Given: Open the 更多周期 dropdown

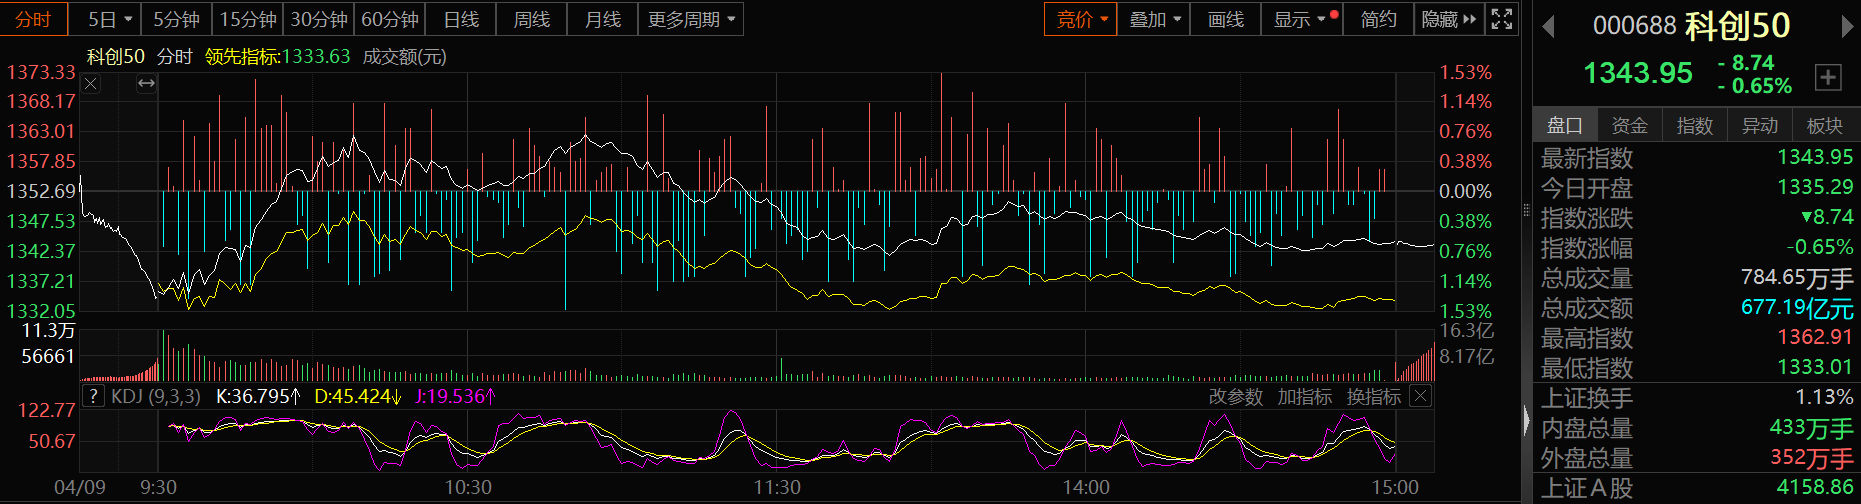Looking at the screenshot, I should coord(691,19).
